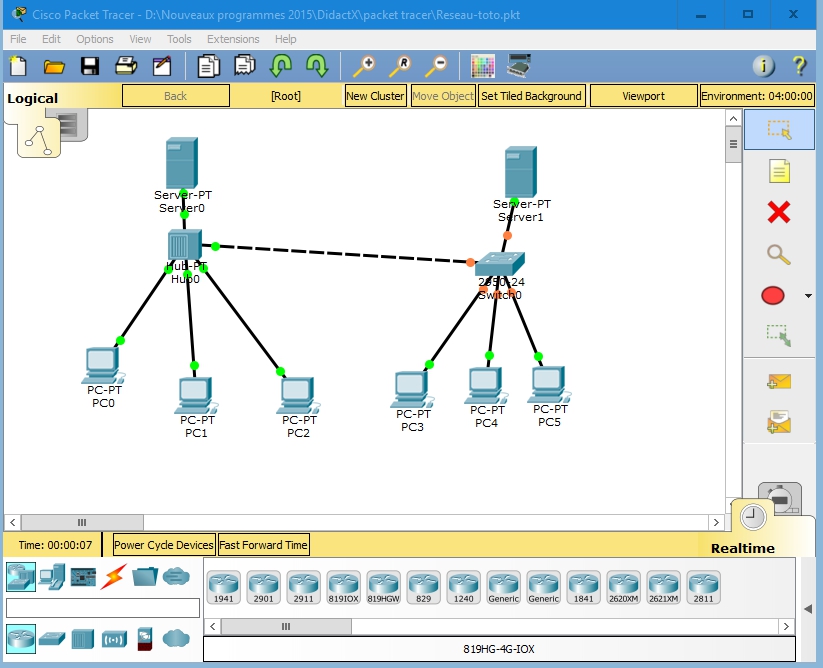
Task: Open the View menu
Action: pyautogui.click(x=140, y=39)
